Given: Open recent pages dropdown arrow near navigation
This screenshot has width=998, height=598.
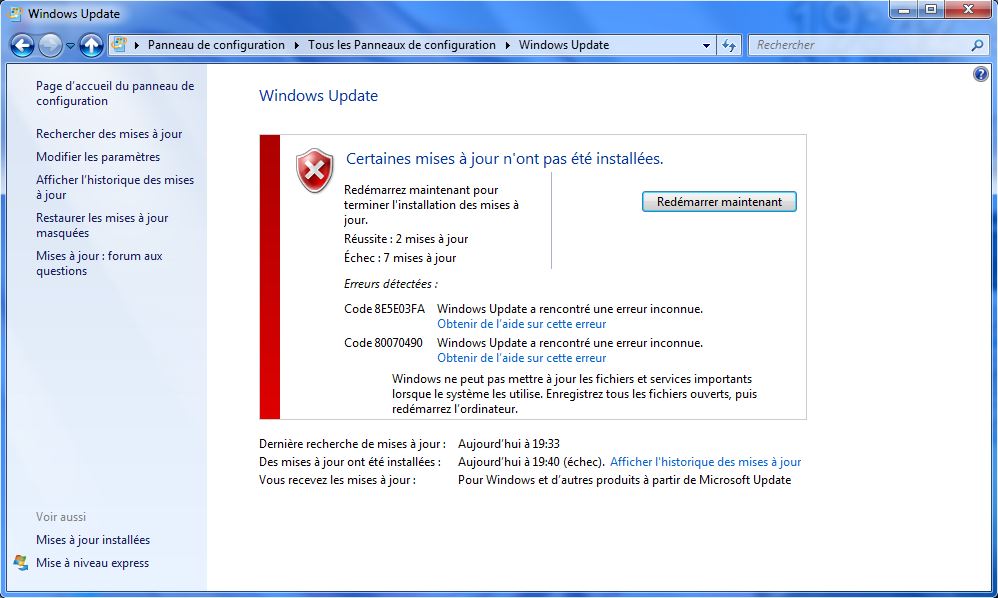Looking at the screenshot, I should tap(70, 46).
